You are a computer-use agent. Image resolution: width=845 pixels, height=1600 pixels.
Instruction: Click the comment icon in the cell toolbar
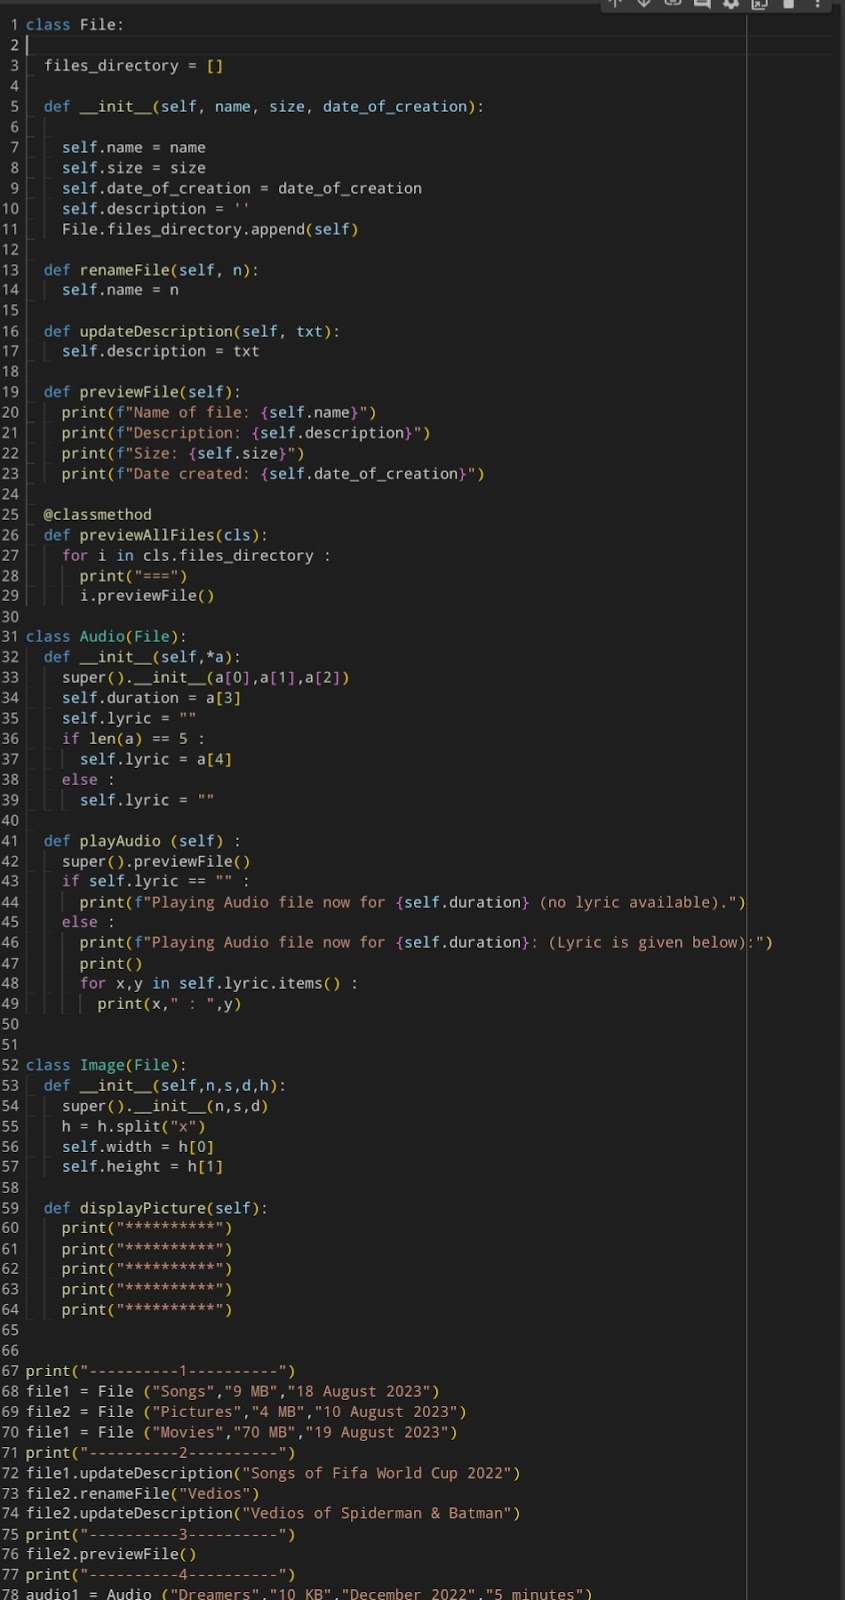click(701, 4)
